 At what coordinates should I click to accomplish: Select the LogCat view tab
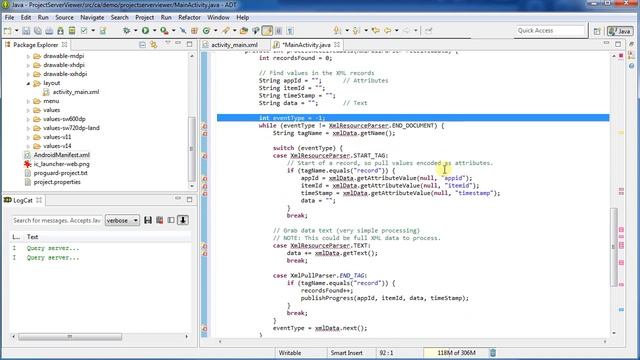[x=22, y=200]
